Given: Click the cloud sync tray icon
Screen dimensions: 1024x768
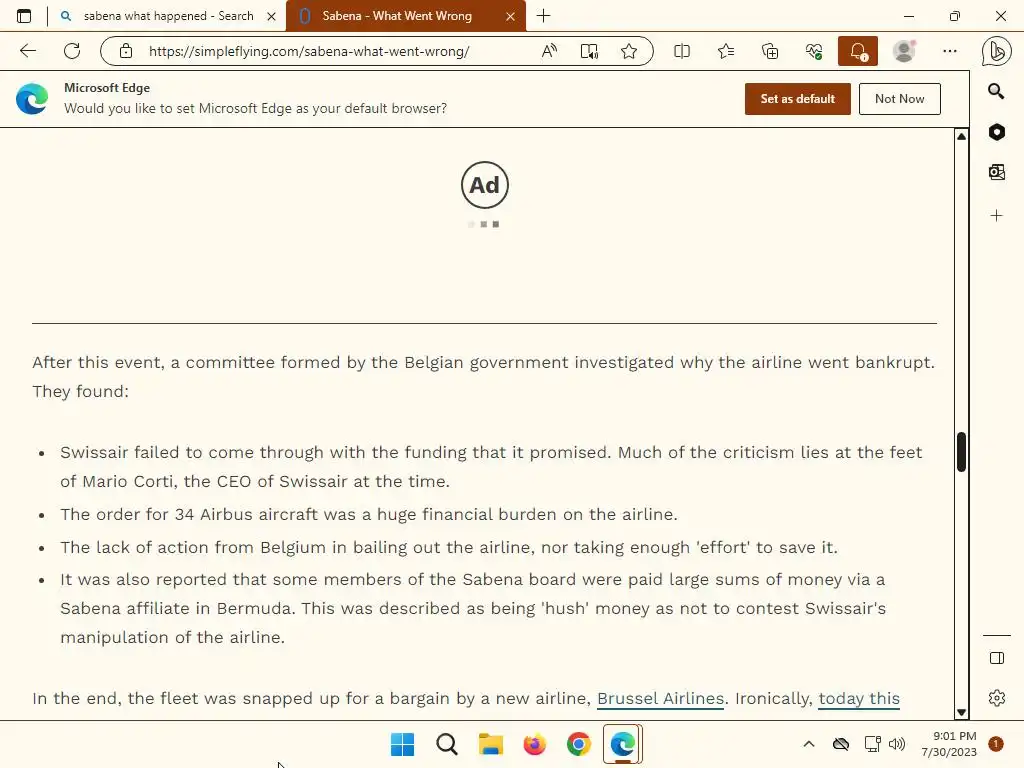Looking at the screenshot, I should (841, 744).
